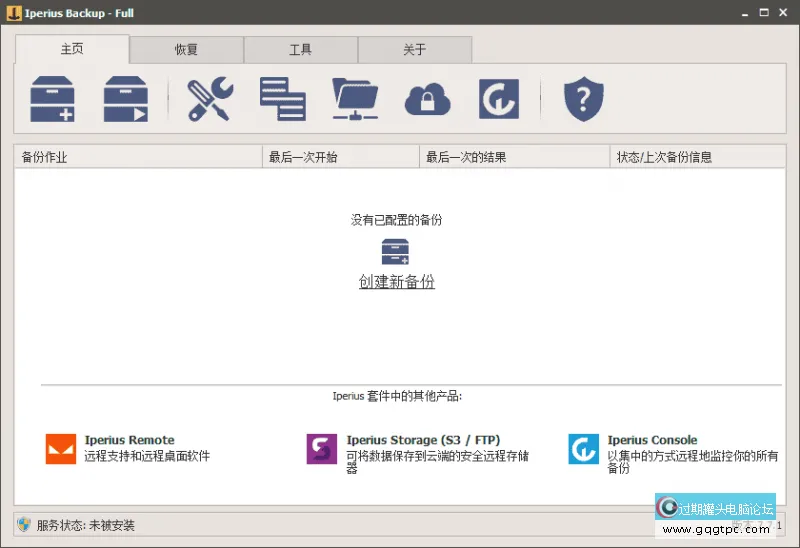Image resolution: width=800 pixels, height=548 pixels.
Task: Click the 最后一次的结果 column header
Action: 515,157
